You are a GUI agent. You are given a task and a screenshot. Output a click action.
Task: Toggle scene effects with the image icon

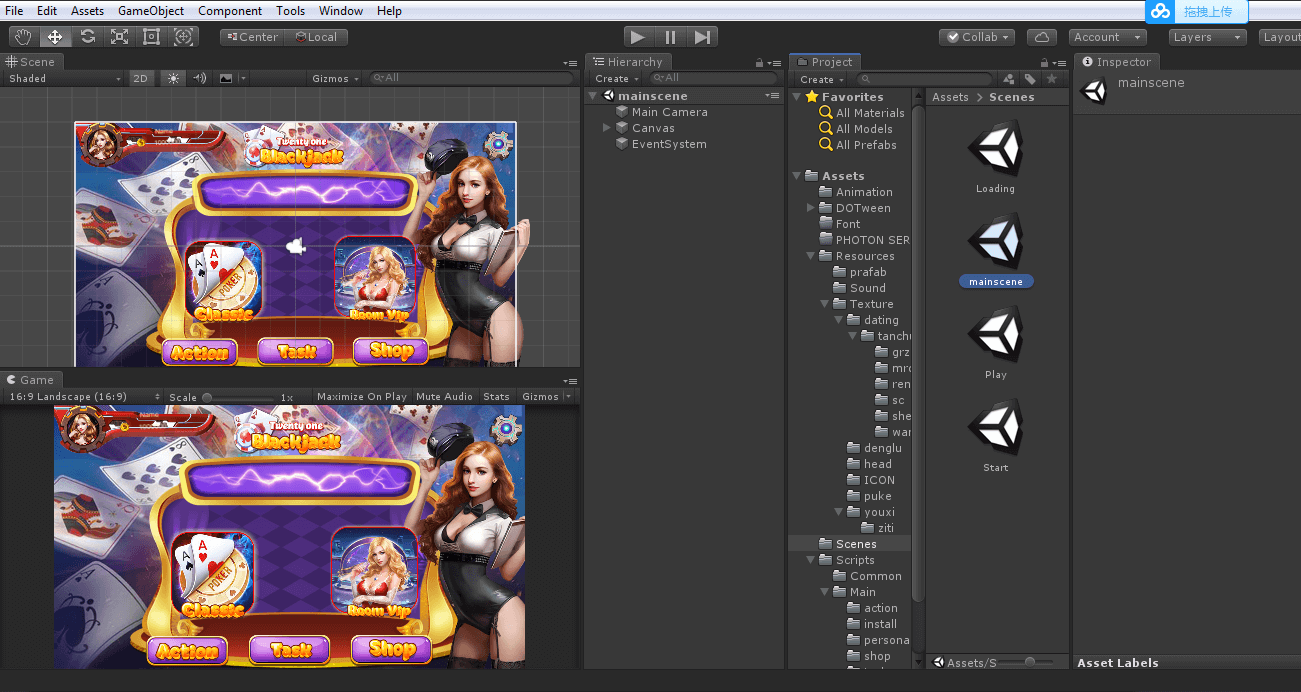coord(226,78)
